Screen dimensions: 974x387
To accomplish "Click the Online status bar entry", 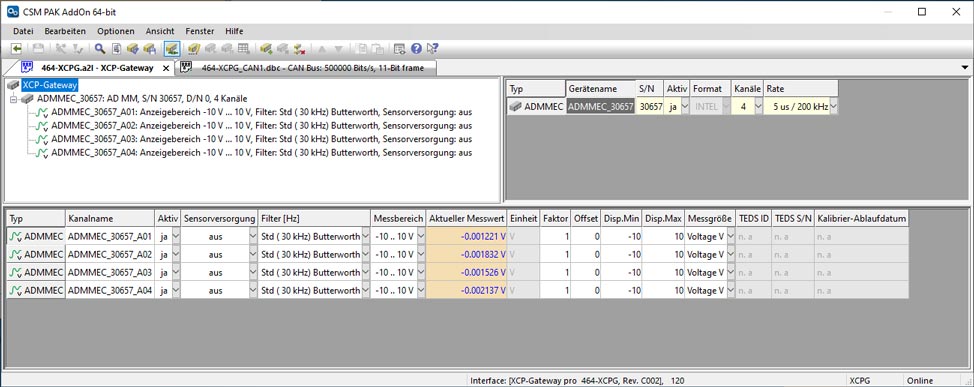I will point(920,381).
